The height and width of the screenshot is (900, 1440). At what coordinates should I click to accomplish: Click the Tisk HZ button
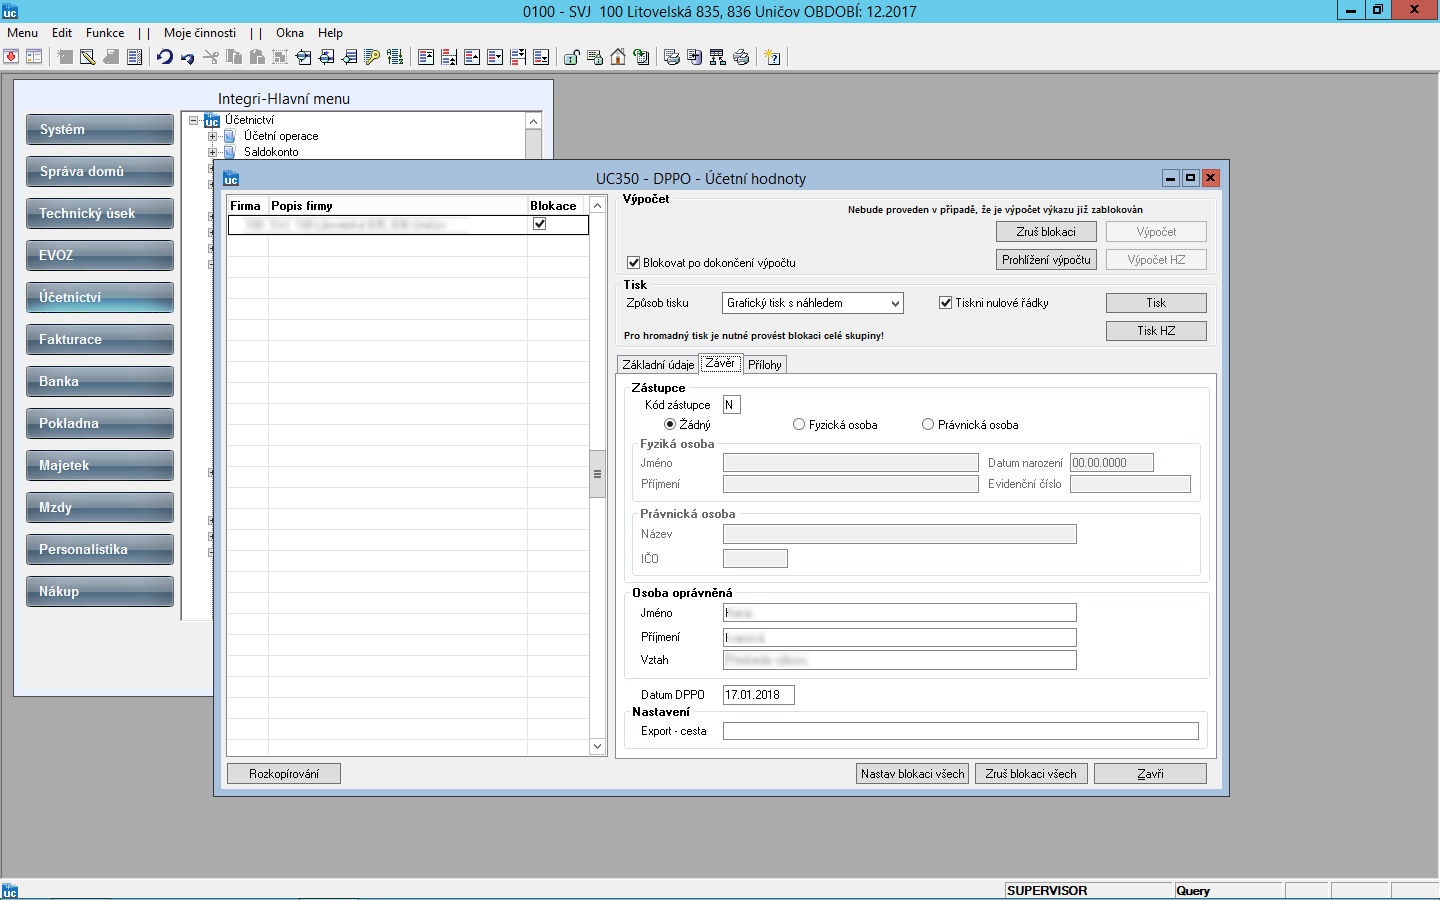(1156, 331)
